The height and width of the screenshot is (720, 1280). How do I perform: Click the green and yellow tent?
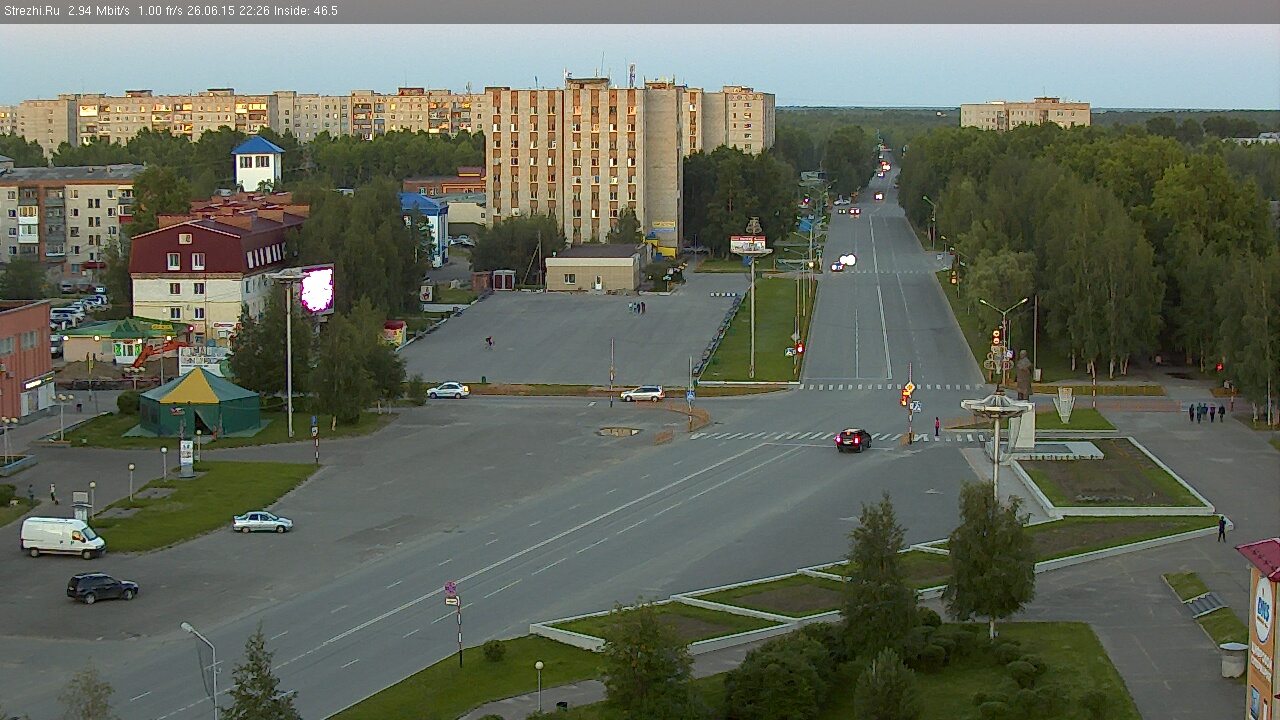point(198,402)
